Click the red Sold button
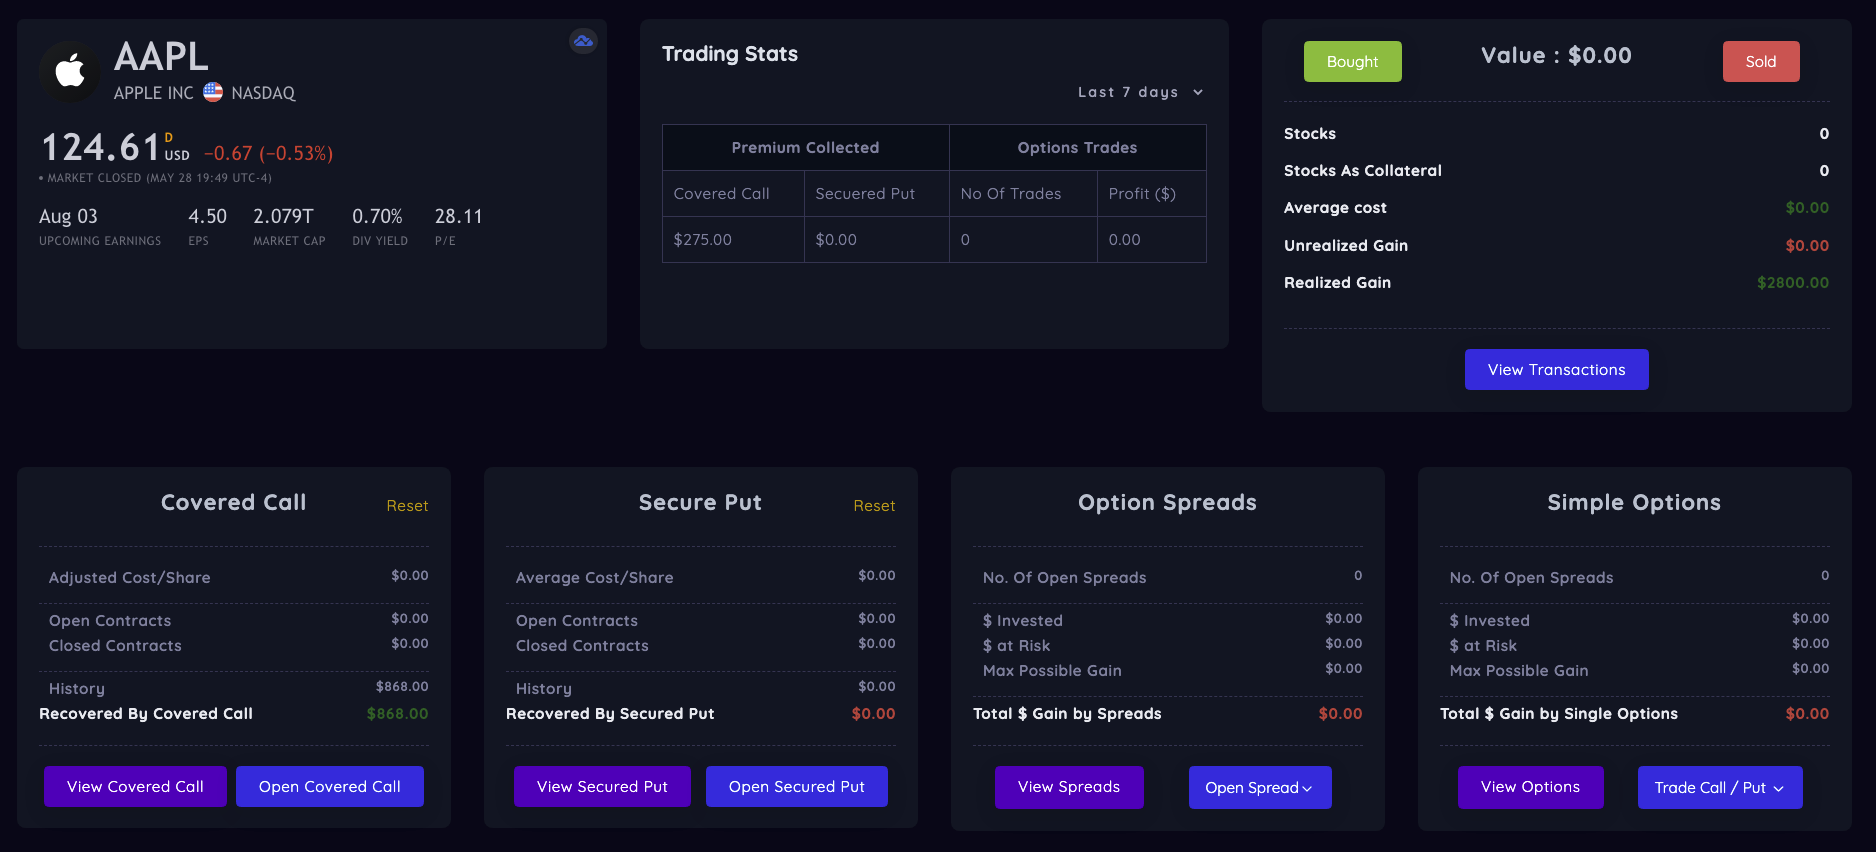 point(1761,62)
